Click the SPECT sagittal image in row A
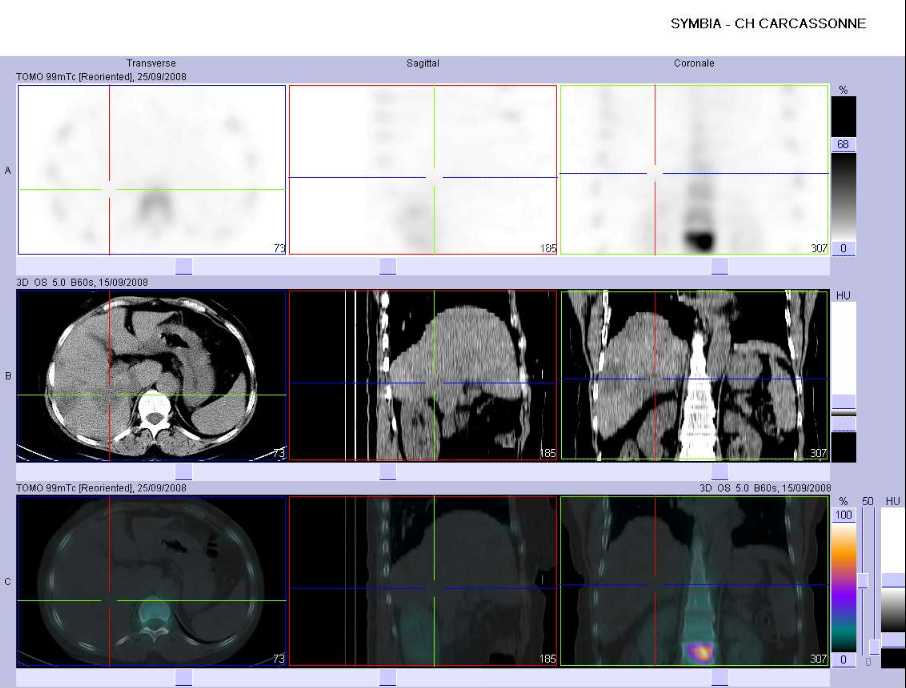The width and height of the screenshot is (906, 688). [x=423, y=170]
